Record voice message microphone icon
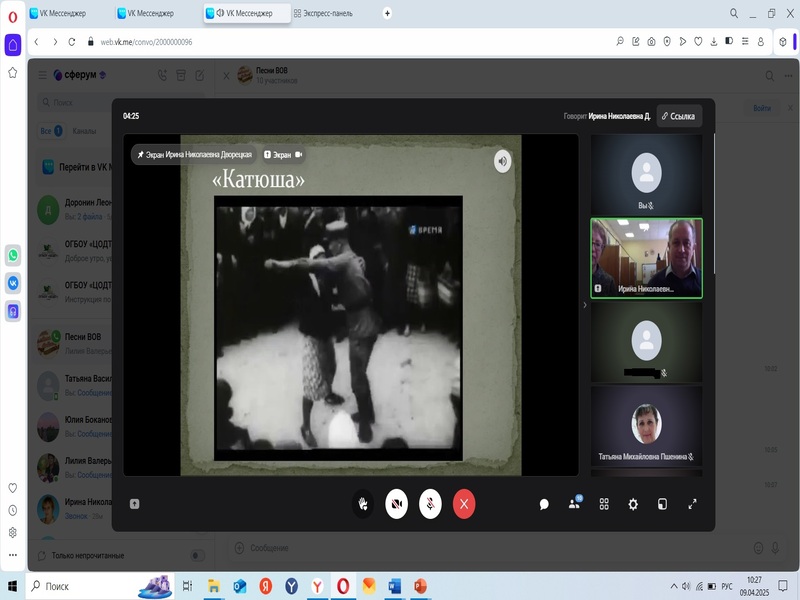Screen dimensions: 800x600 [776, 548]
